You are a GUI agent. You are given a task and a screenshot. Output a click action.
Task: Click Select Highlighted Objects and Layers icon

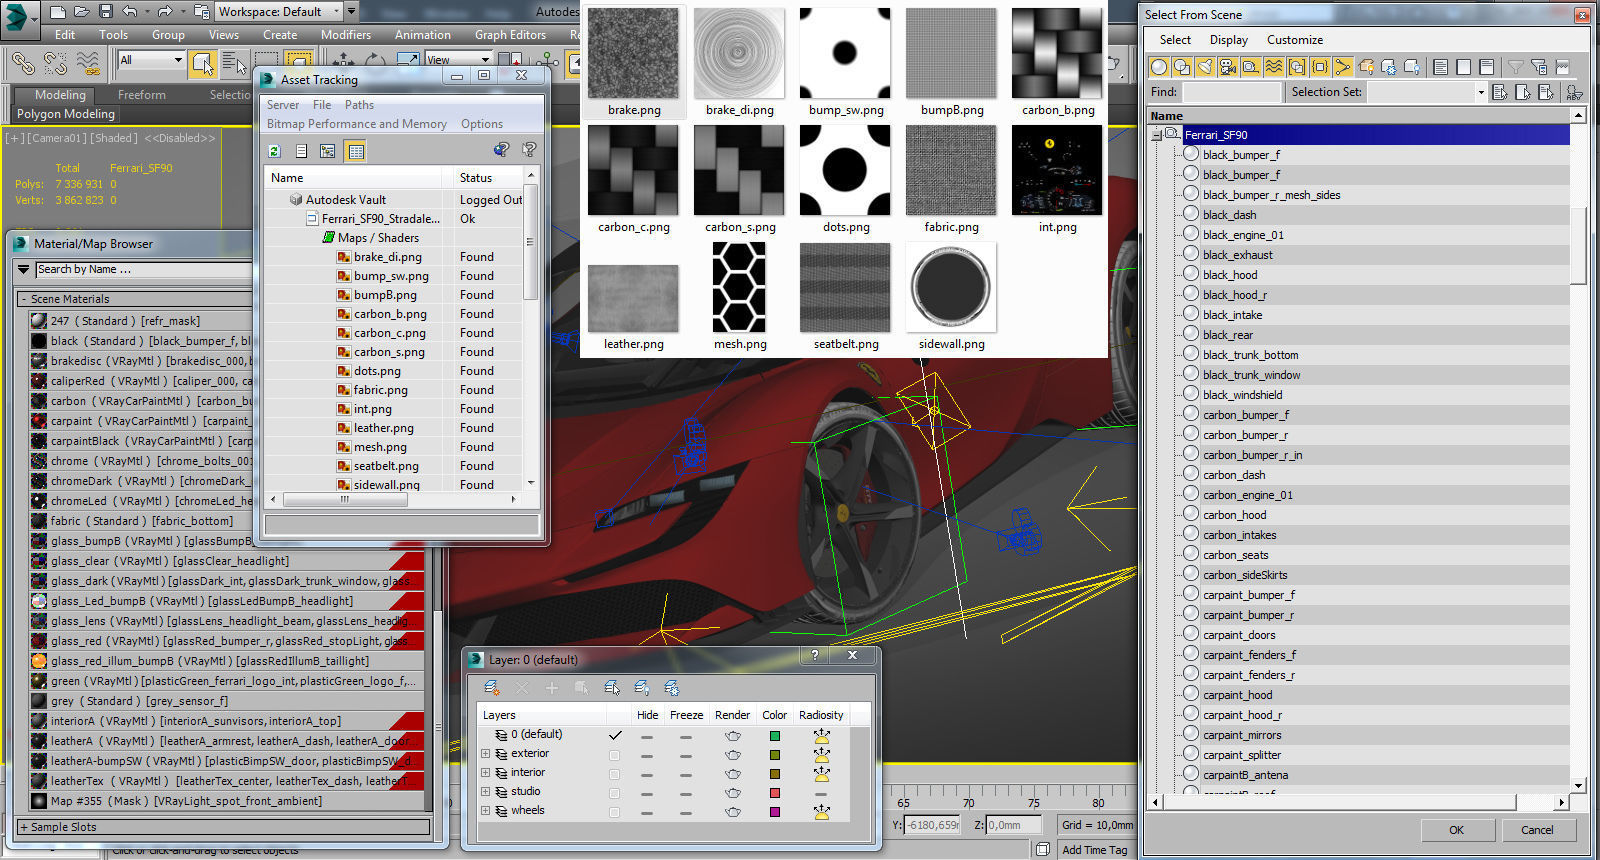click(612, 688)
